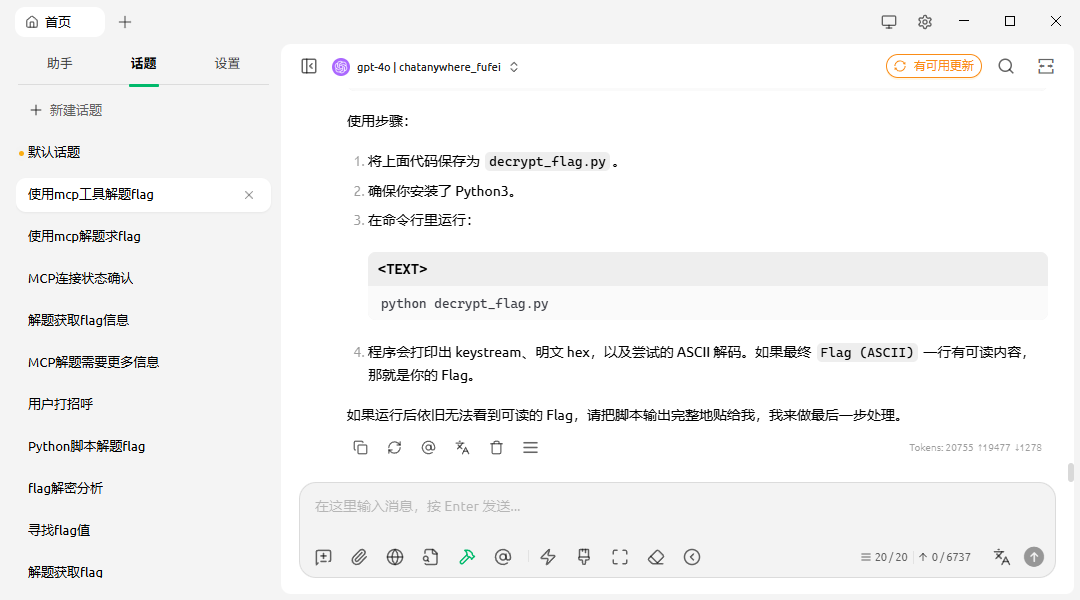Collapse the left sidebar panel
Viewport: 1080px width, 600px height.
pyautogui.click(x=309, y=66)
